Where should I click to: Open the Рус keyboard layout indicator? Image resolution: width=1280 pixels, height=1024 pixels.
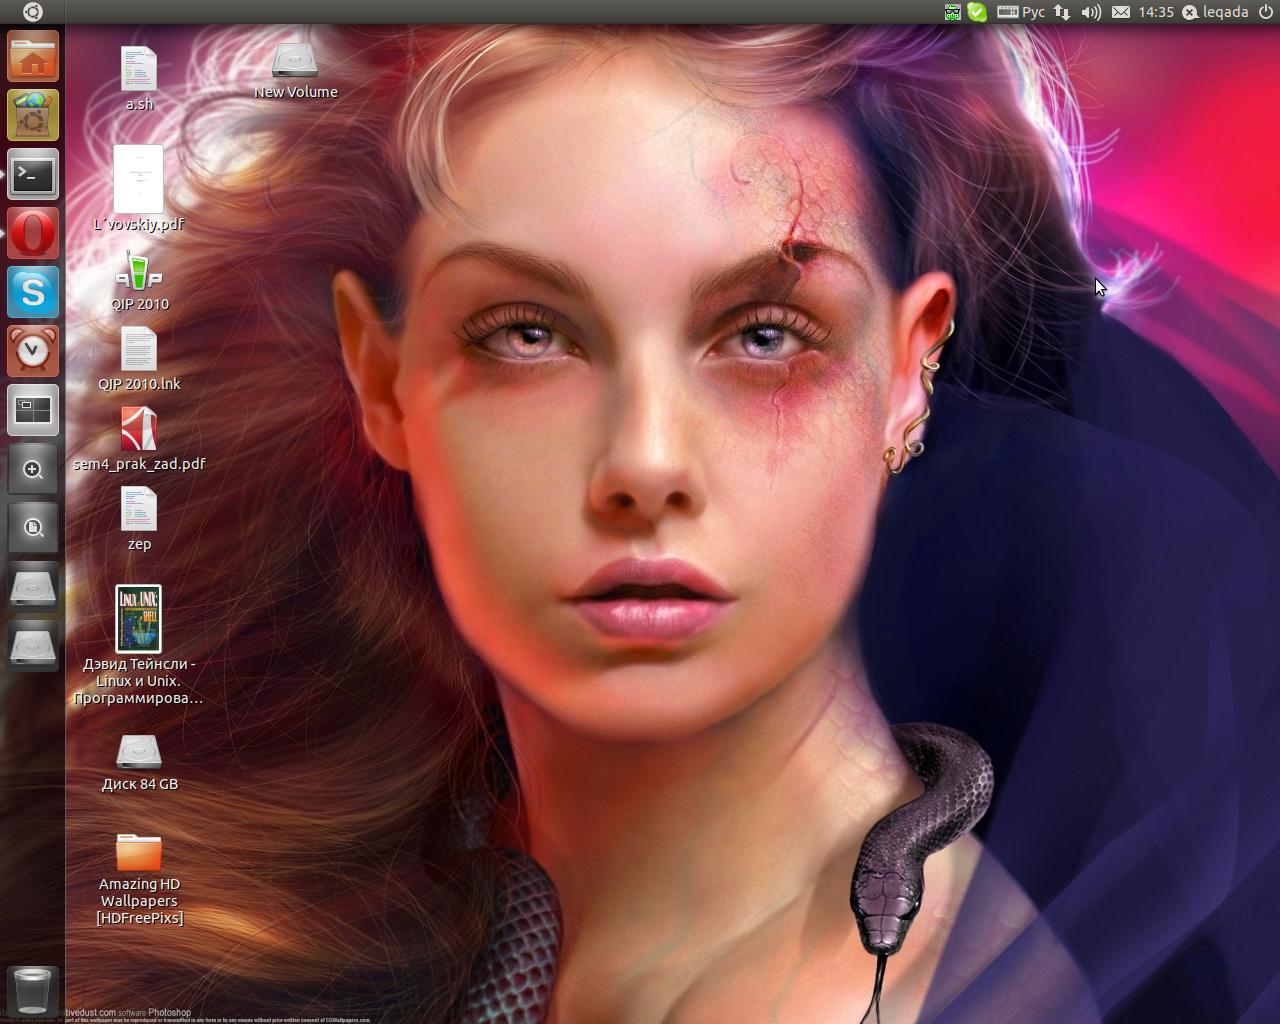(x=1021, y=12)
